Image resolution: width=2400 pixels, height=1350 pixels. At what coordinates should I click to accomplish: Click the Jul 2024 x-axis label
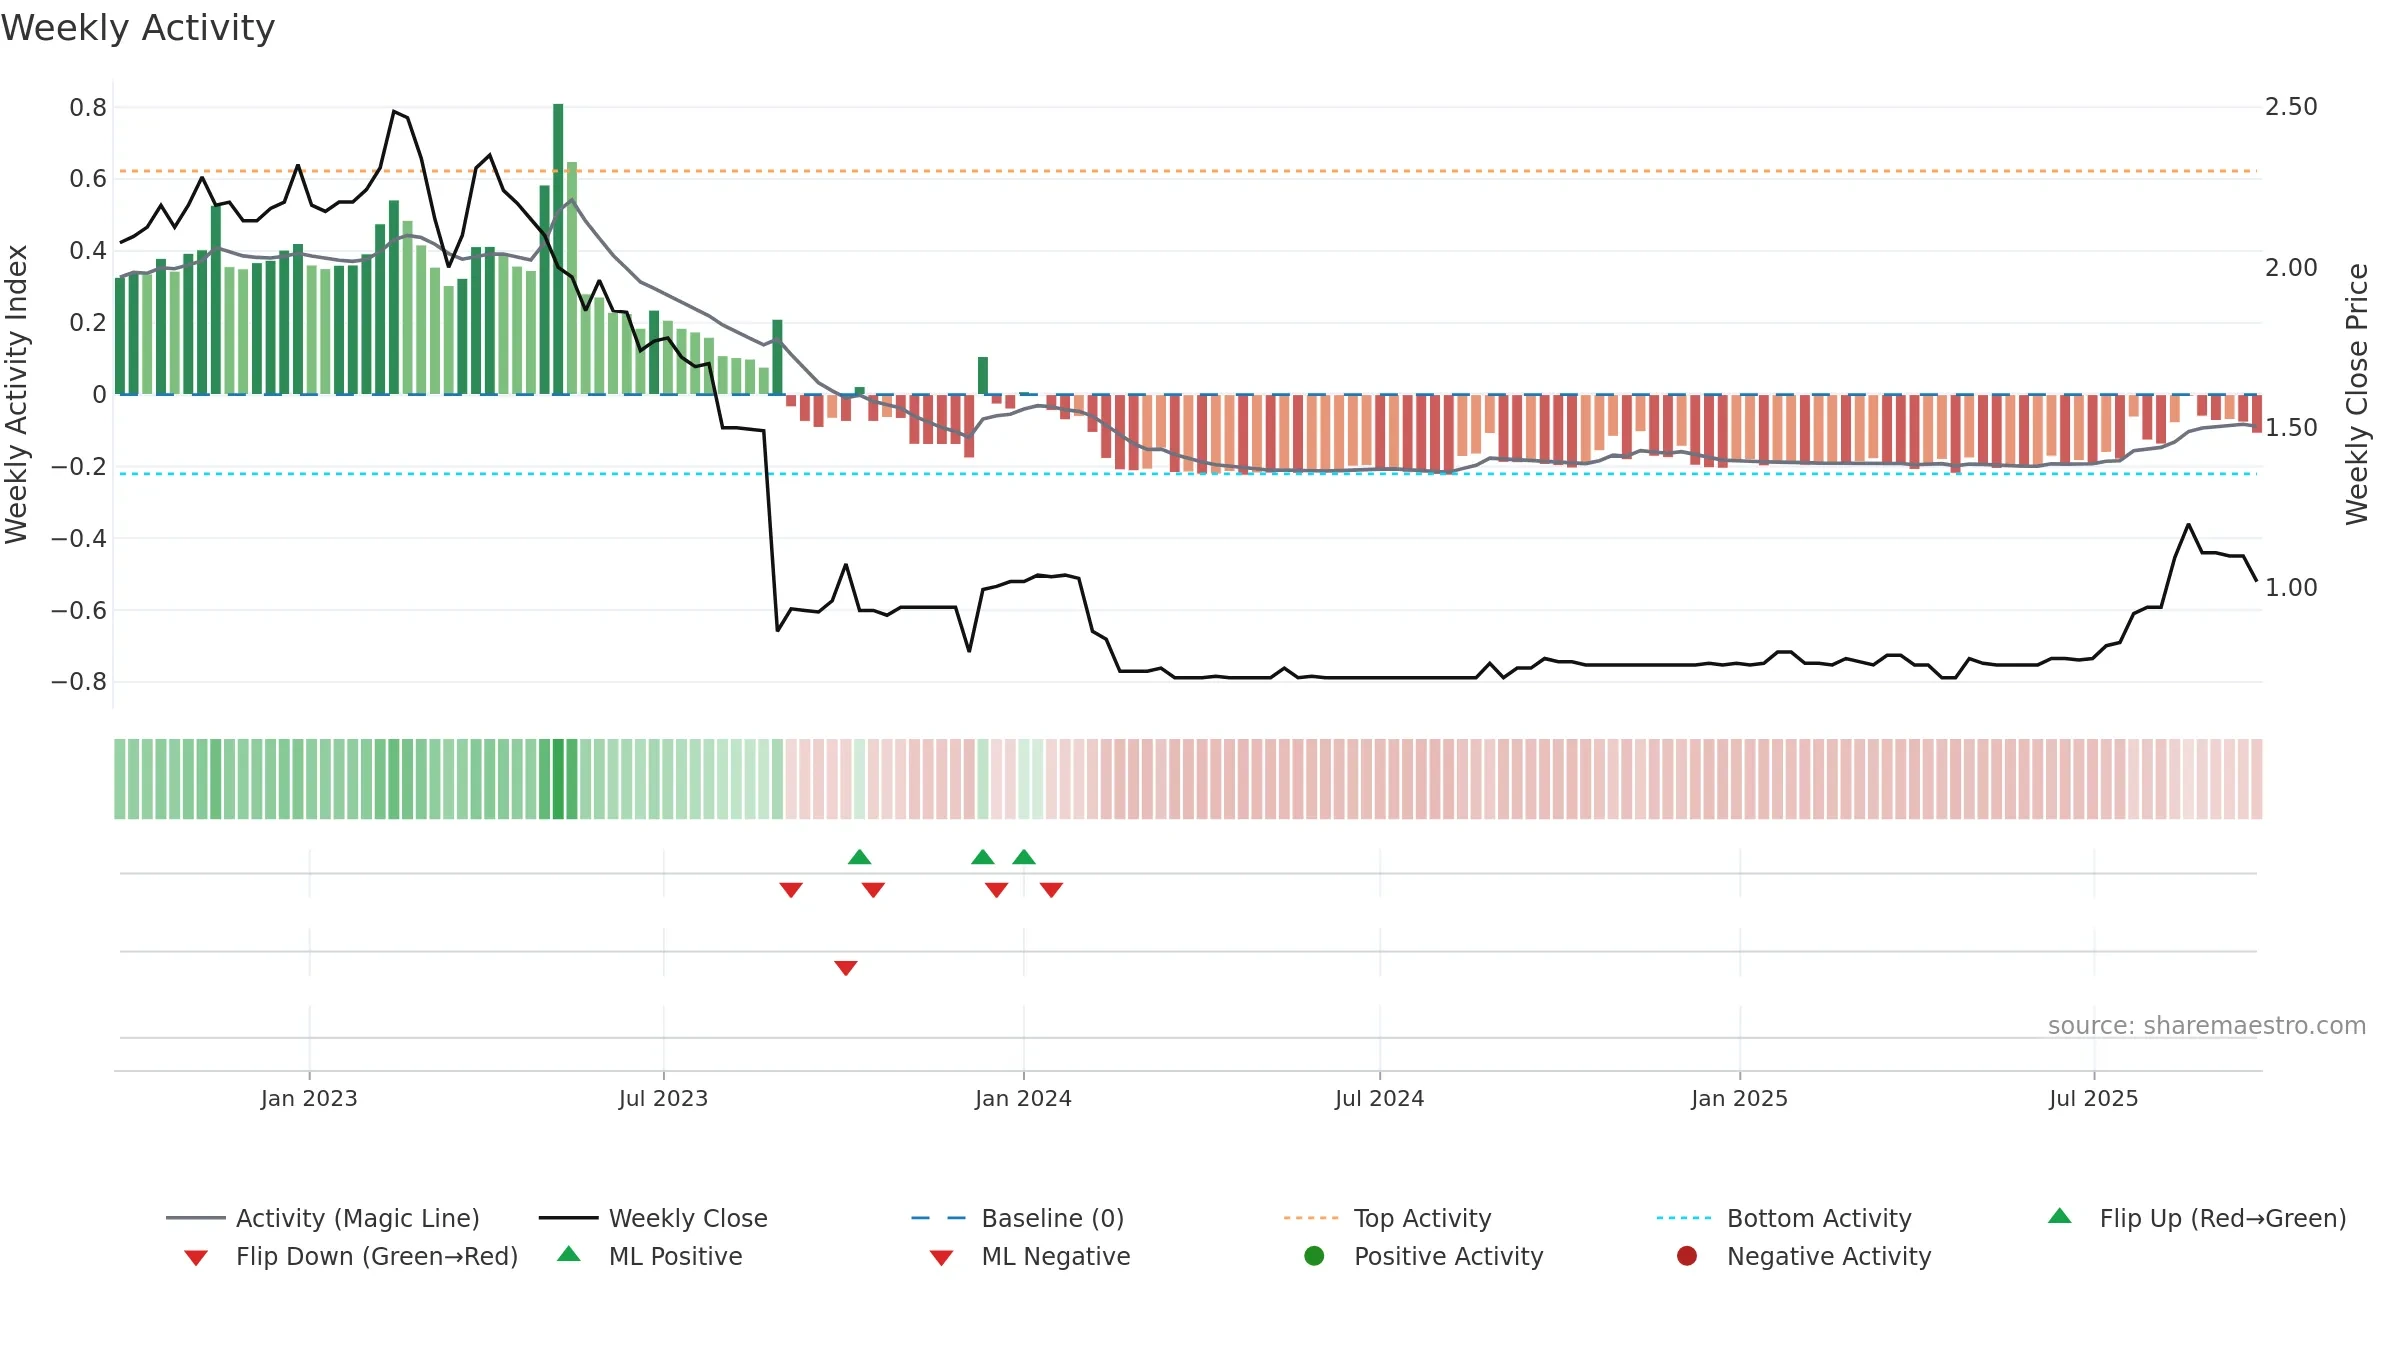[x=1379, y=1098]
